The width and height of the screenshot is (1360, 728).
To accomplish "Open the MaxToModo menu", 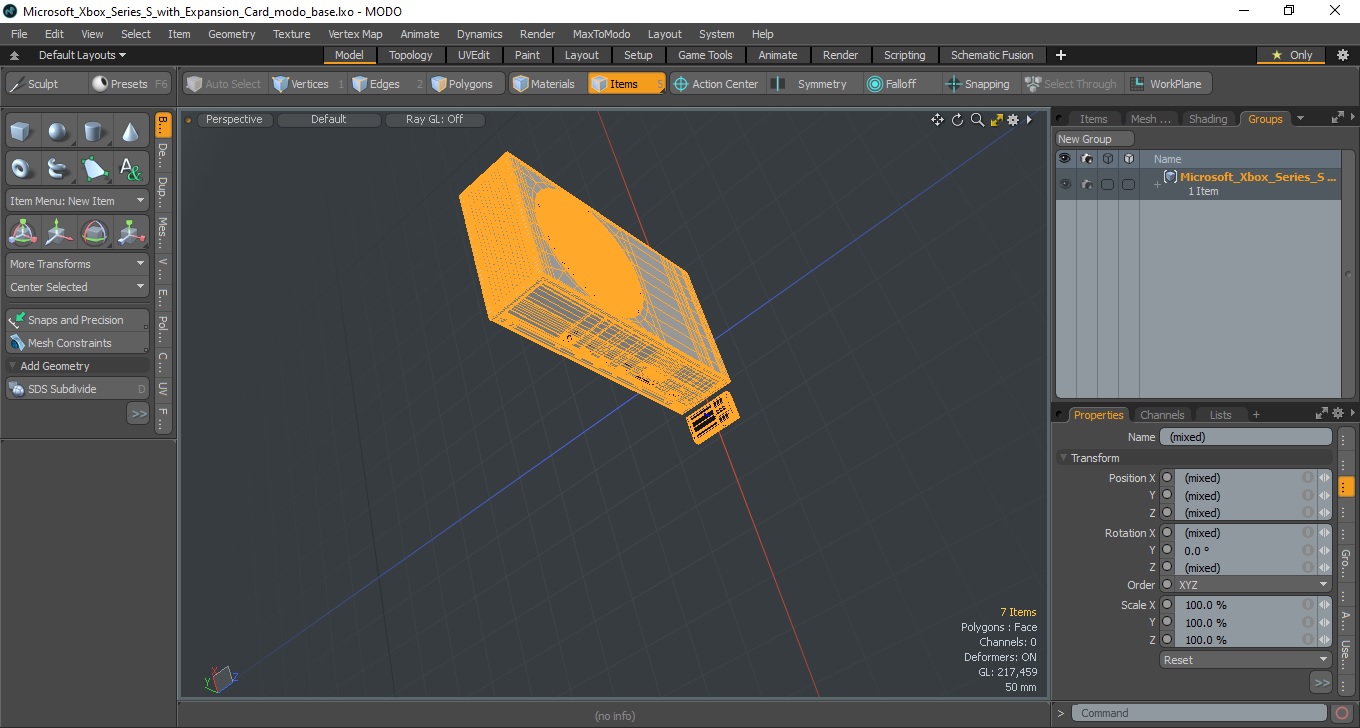I will pos(601,34).
